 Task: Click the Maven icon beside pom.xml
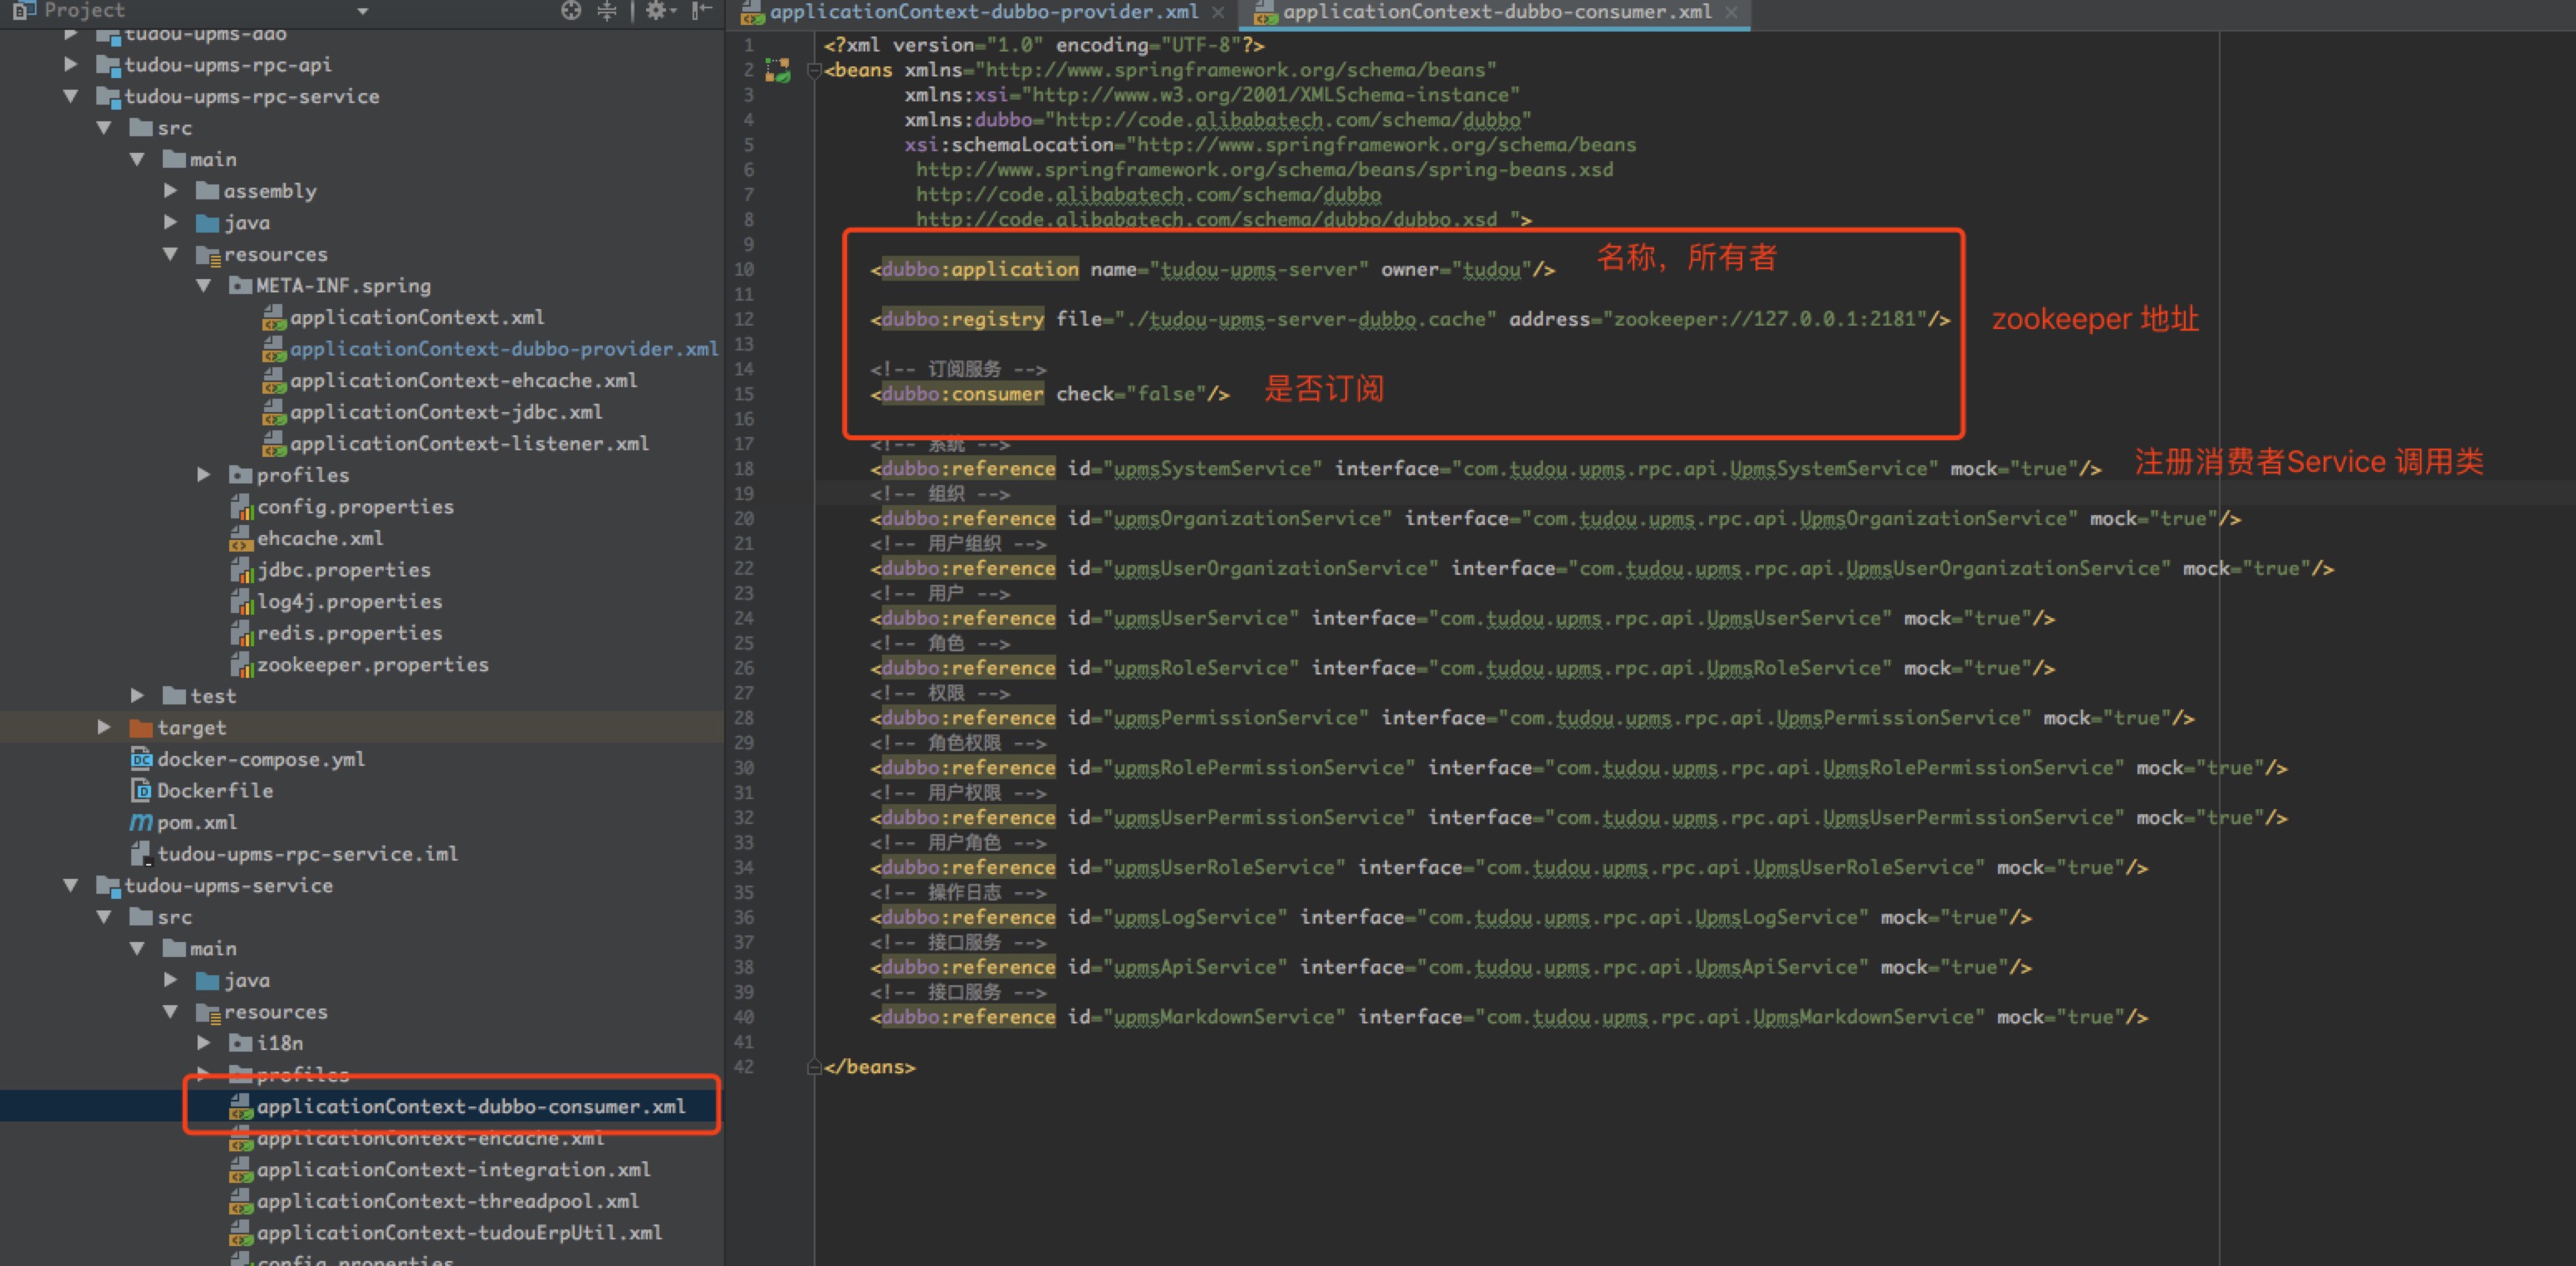(x=141, y=822)
